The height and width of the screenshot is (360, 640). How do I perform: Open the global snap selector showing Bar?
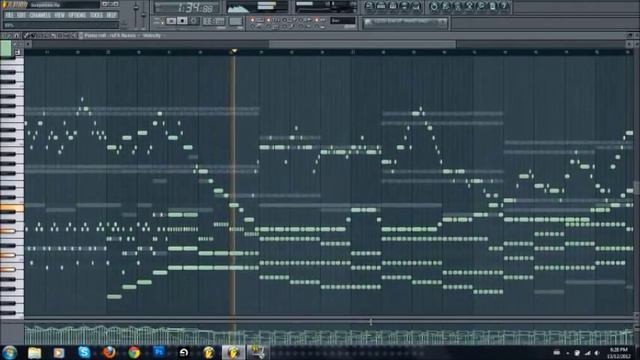(342, 20)
